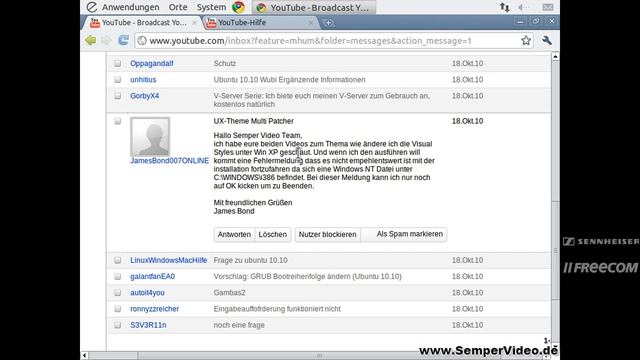Open GorbyX4 user profile link
Screen dimensions: 640x360
coord(144,96)
